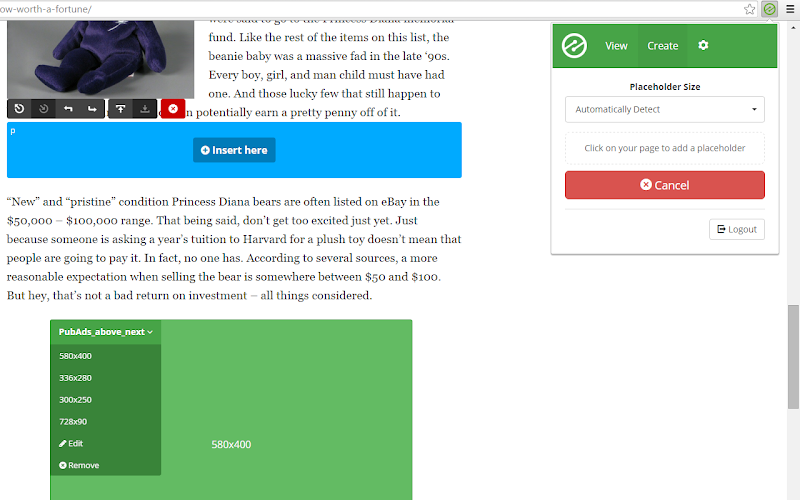This screenshot has width=800, height=500.
Task: Click the counter-clockwise history arrow icon
Action: point(19,109)
